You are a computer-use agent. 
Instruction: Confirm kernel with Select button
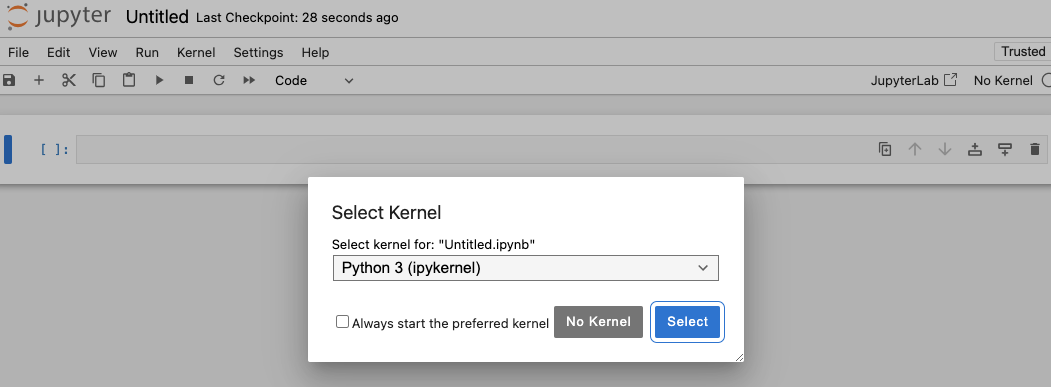tap(687, 322)
